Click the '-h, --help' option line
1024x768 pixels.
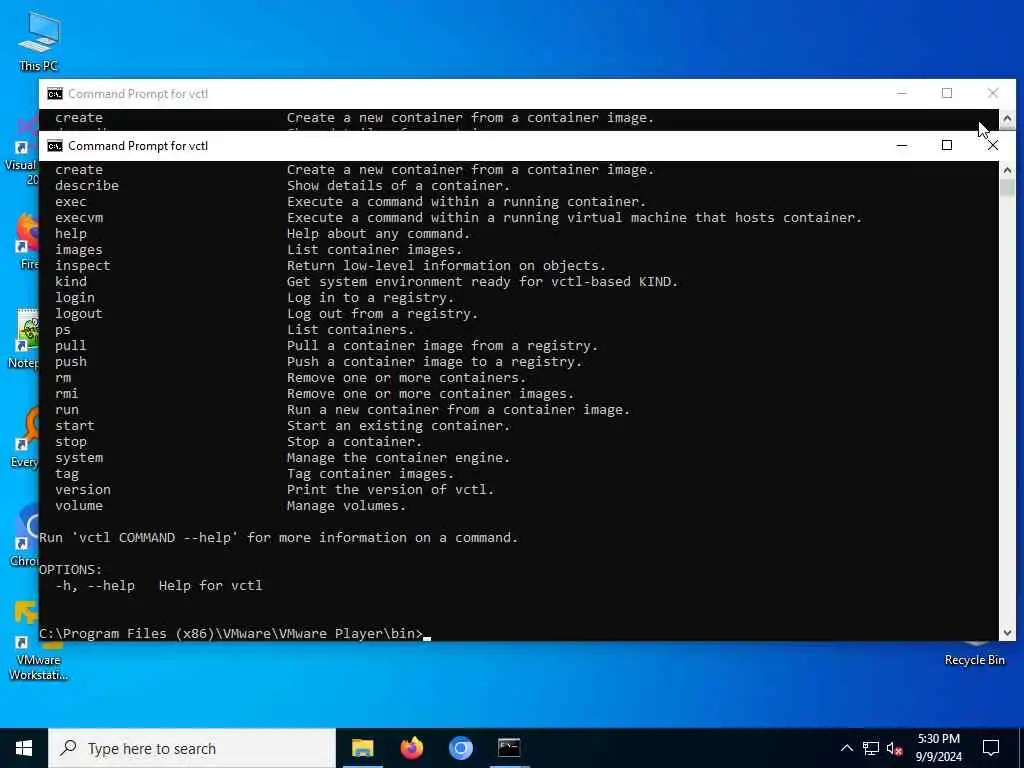pos(159,586)
